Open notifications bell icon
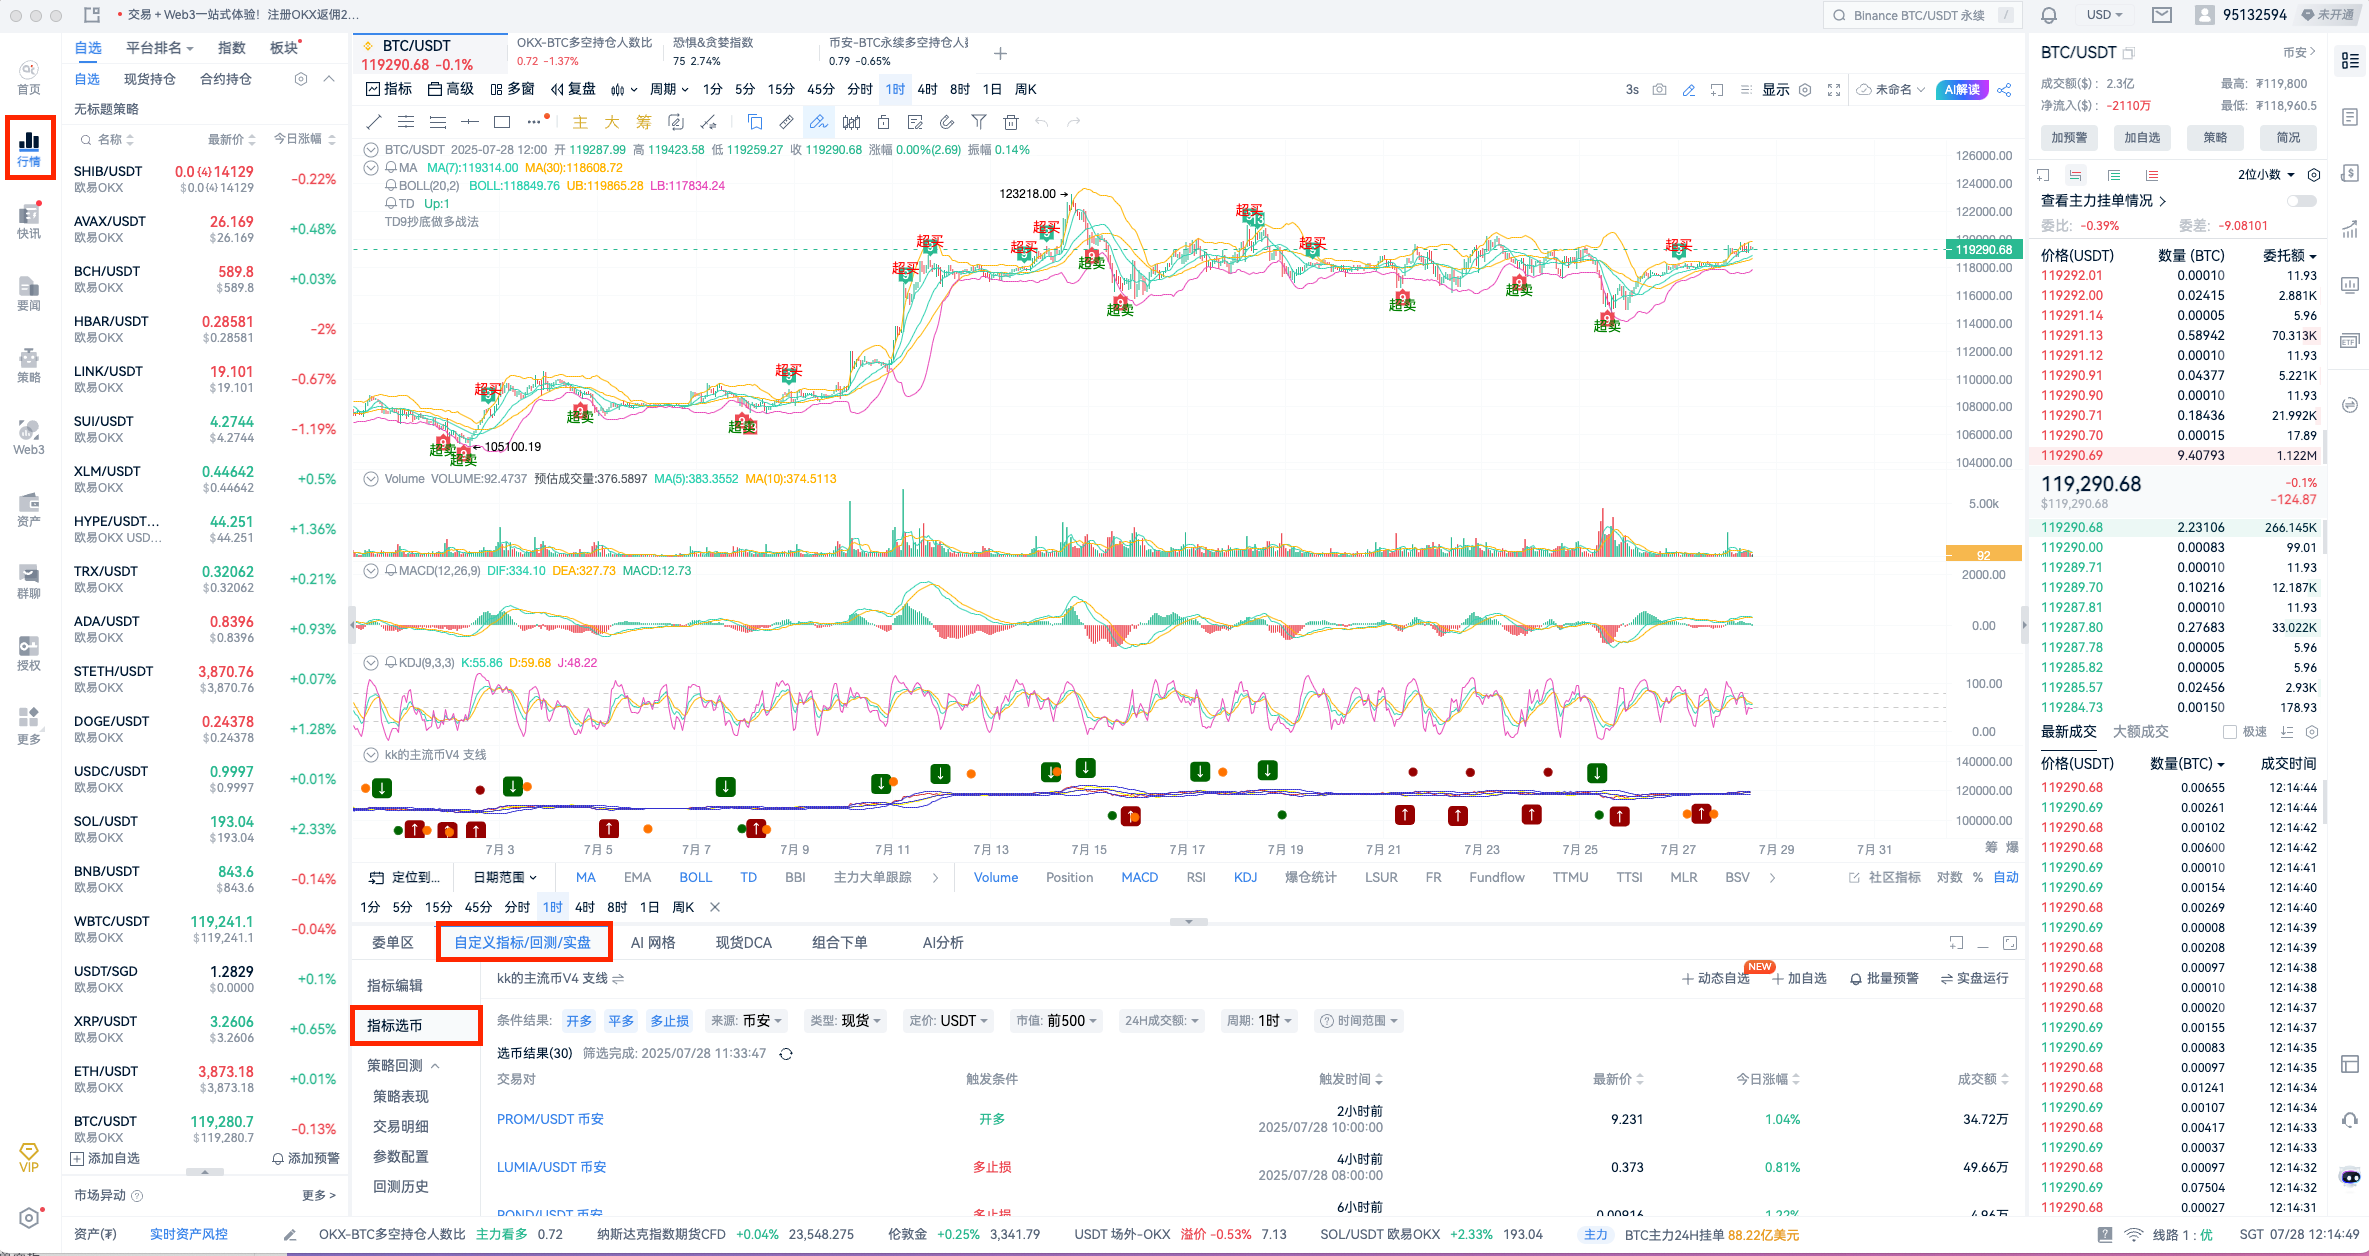The width and height of the screenshot is (2369, 1256). coord(2049,15)
